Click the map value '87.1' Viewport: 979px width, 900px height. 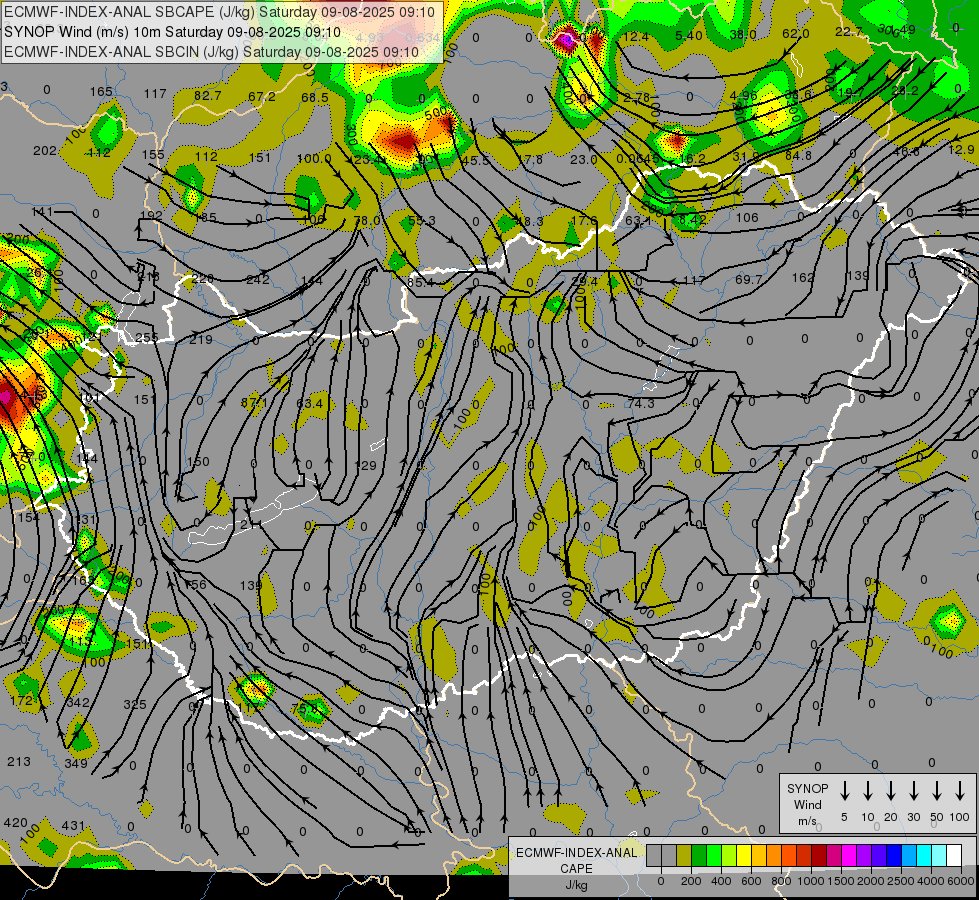pyautogui.click(x=255, y=403)
